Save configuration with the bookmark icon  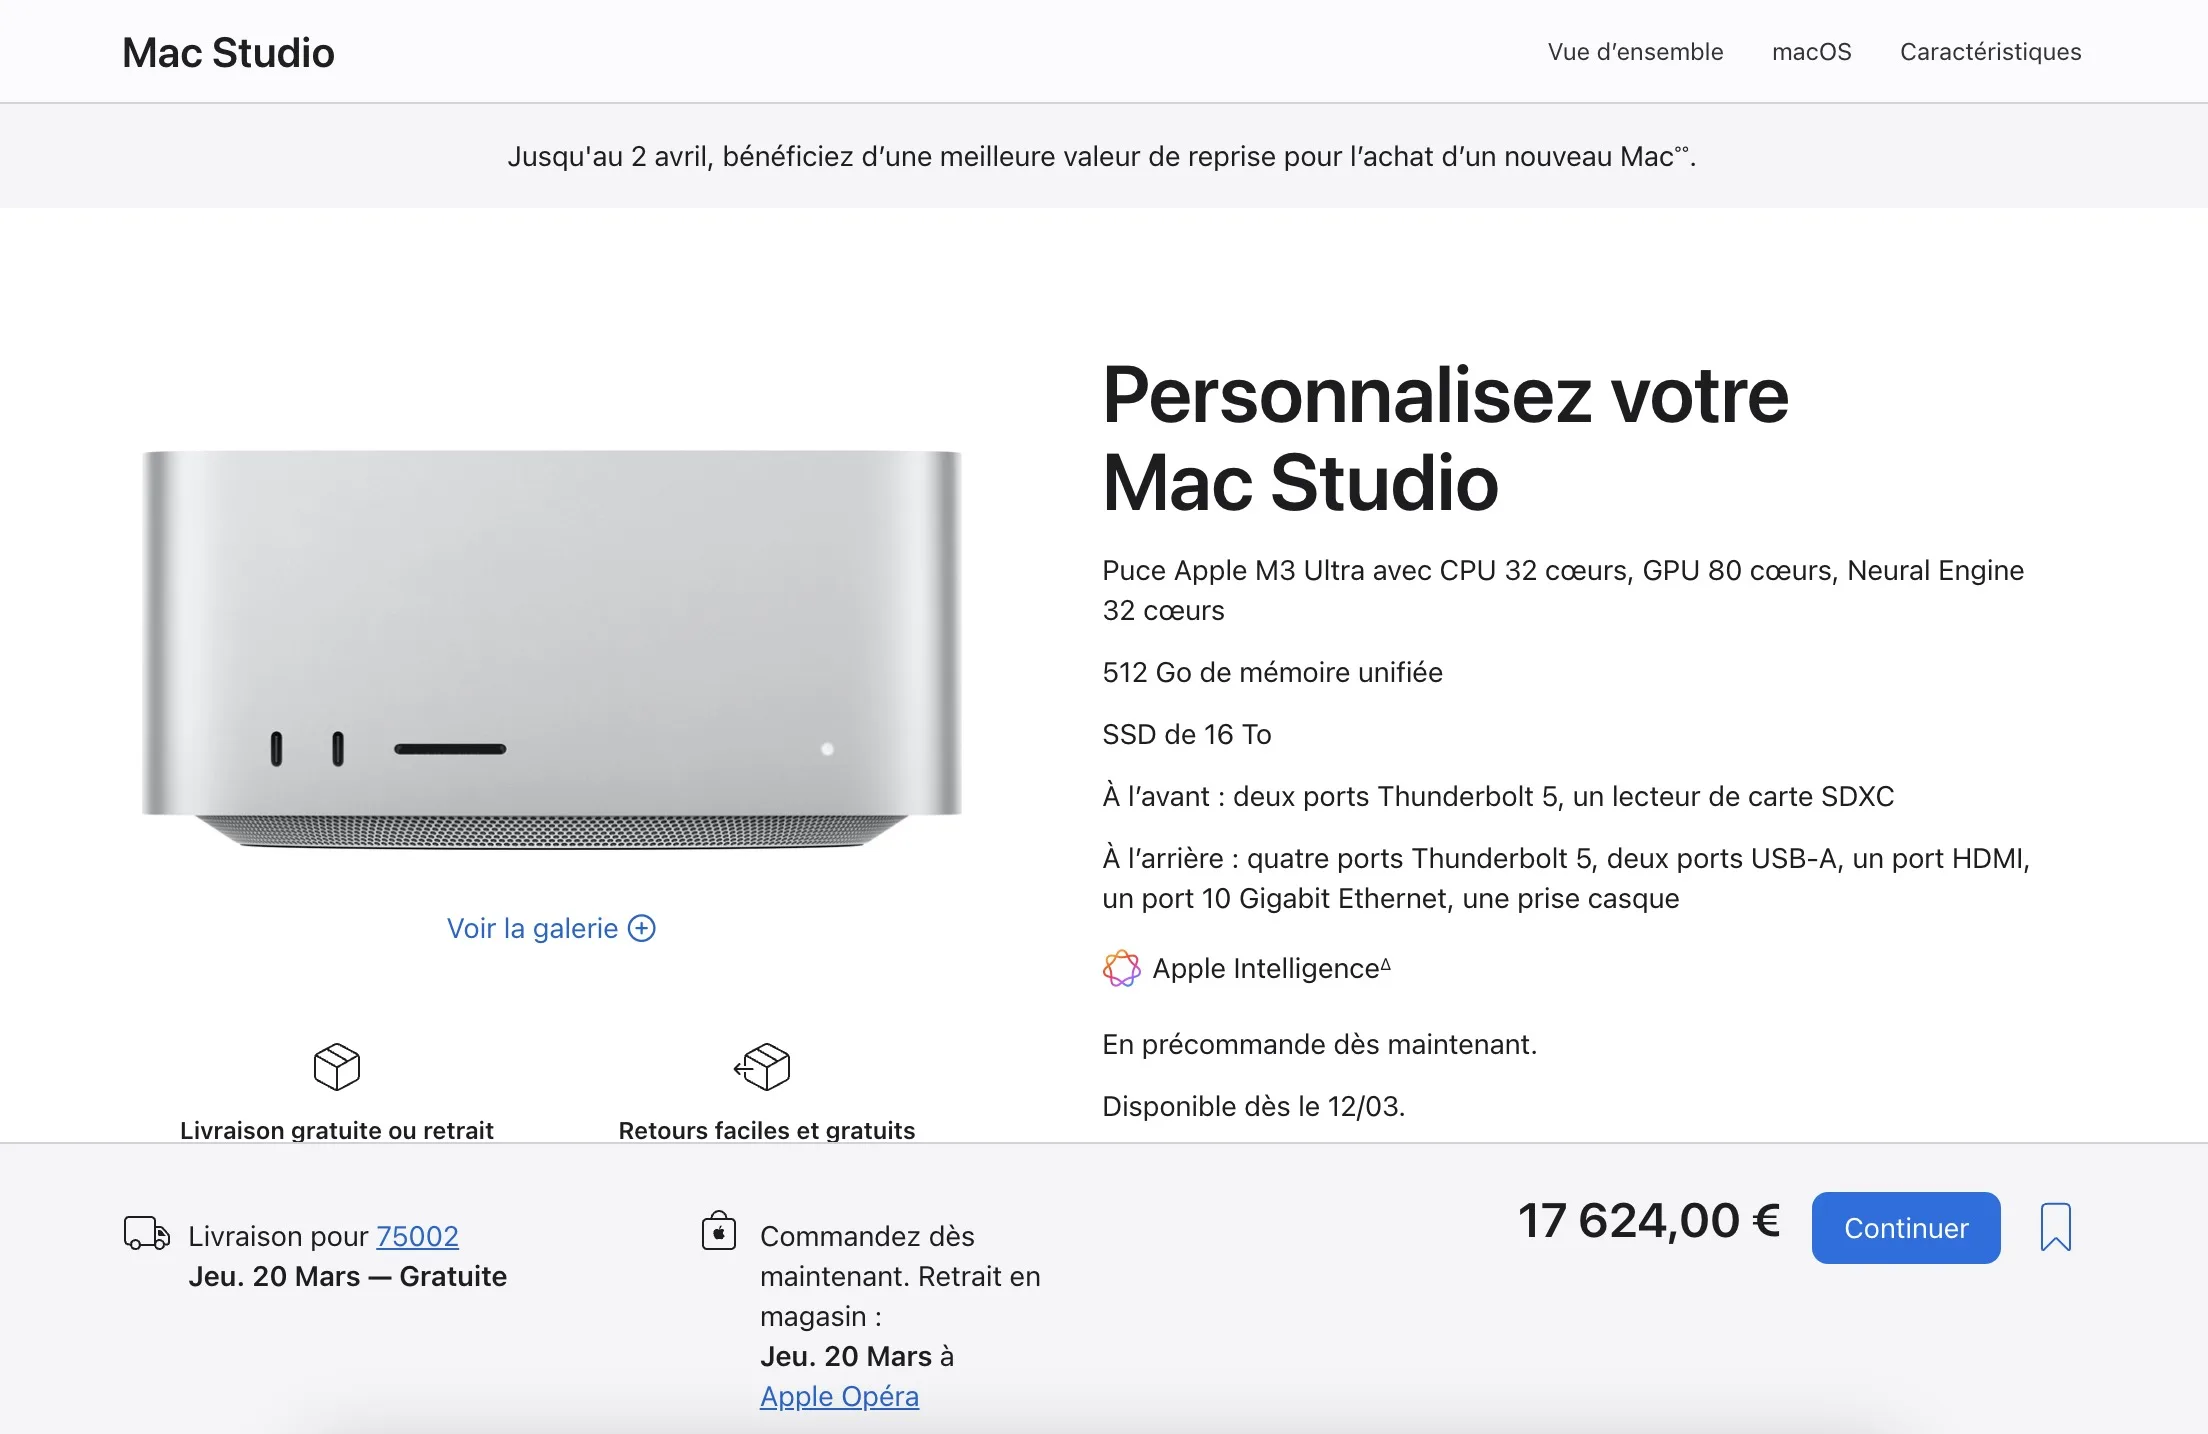pyautogui.click(x=2055, y=1227)
